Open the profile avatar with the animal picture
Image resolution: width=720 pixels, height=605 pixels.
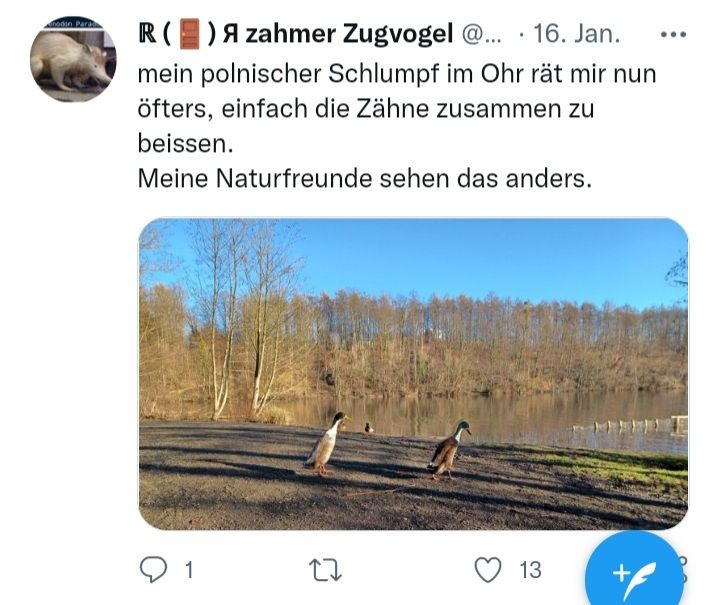pyautogui.click(x=73, y=59)
